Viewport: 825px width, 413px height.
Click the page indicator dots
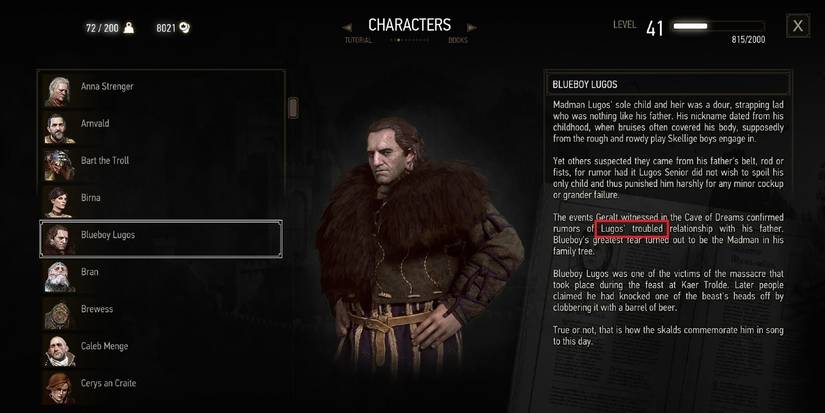410,40
